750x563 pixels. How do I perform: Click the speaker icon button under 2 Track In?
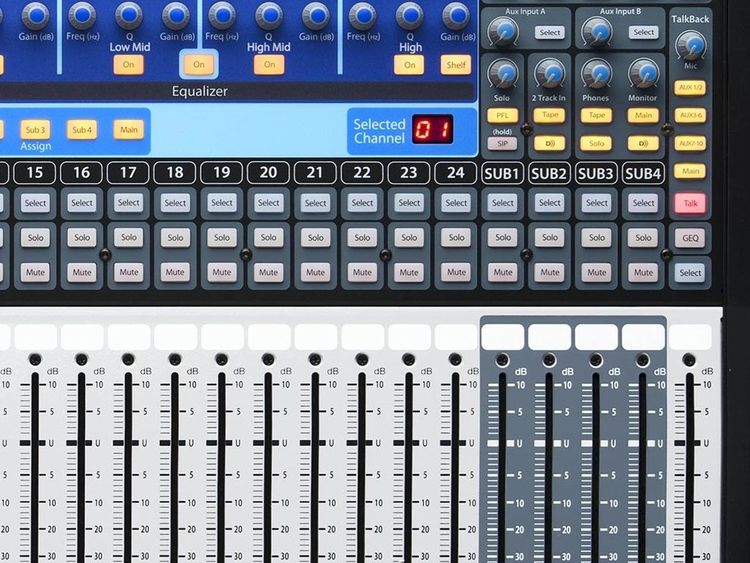point(549,143)
